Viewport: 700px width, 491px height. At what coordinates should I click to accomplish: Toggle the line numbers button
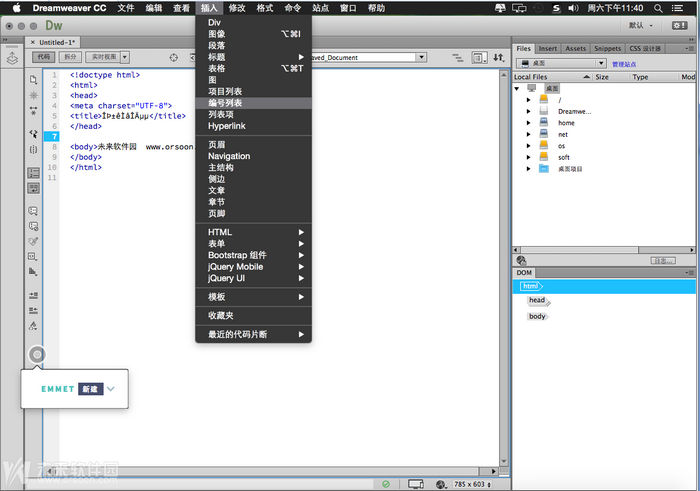(33, 173)
